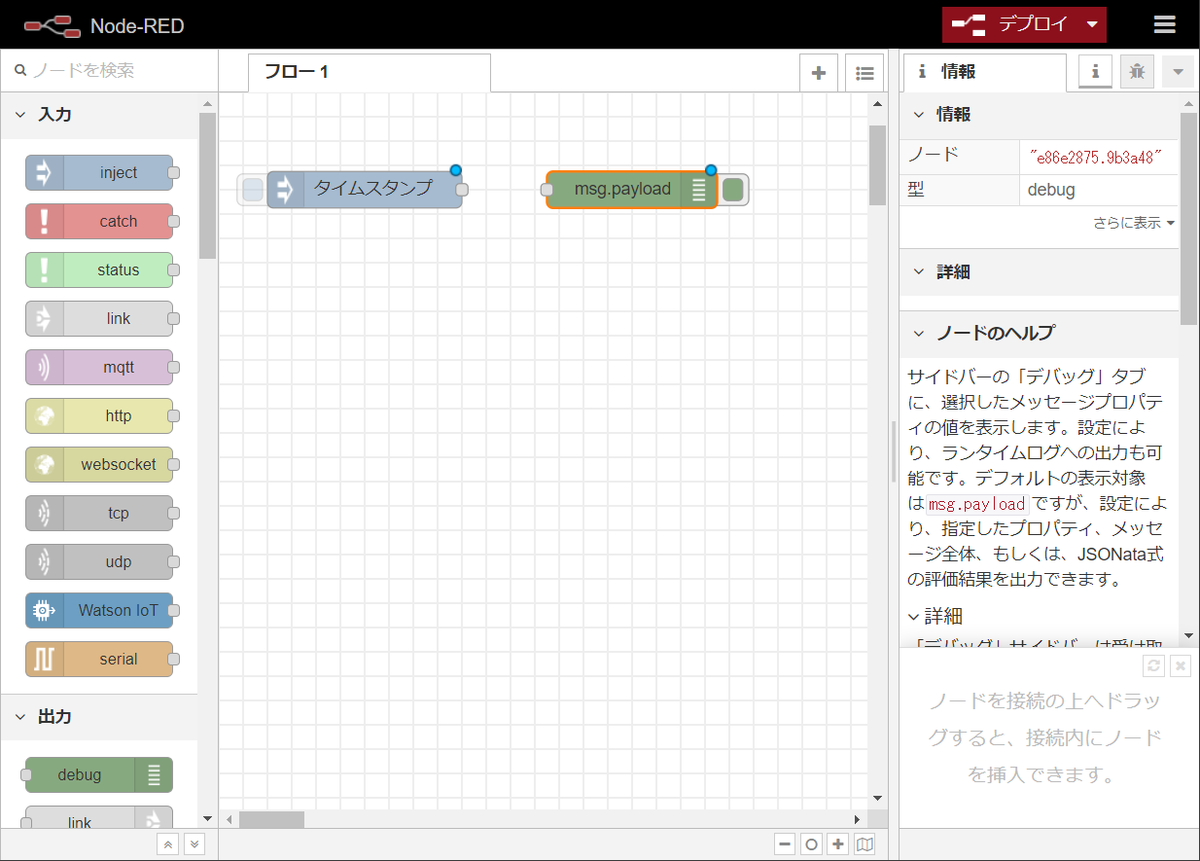Image resolution: width=1200 pixels, height=861 pixels.
Task: Select the websocket node icon
Action: (100, 465)
